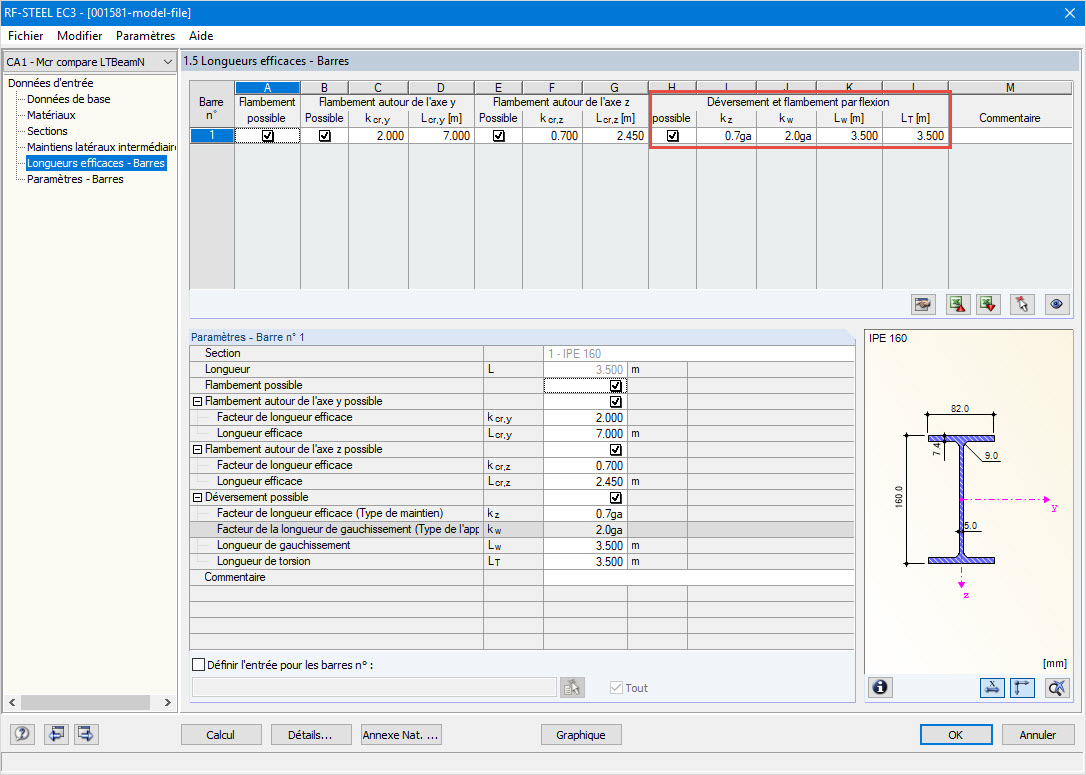Uncheck Flambement possible in parameters panel
This screenshot has height=775, width=1086.
[615, 386]
